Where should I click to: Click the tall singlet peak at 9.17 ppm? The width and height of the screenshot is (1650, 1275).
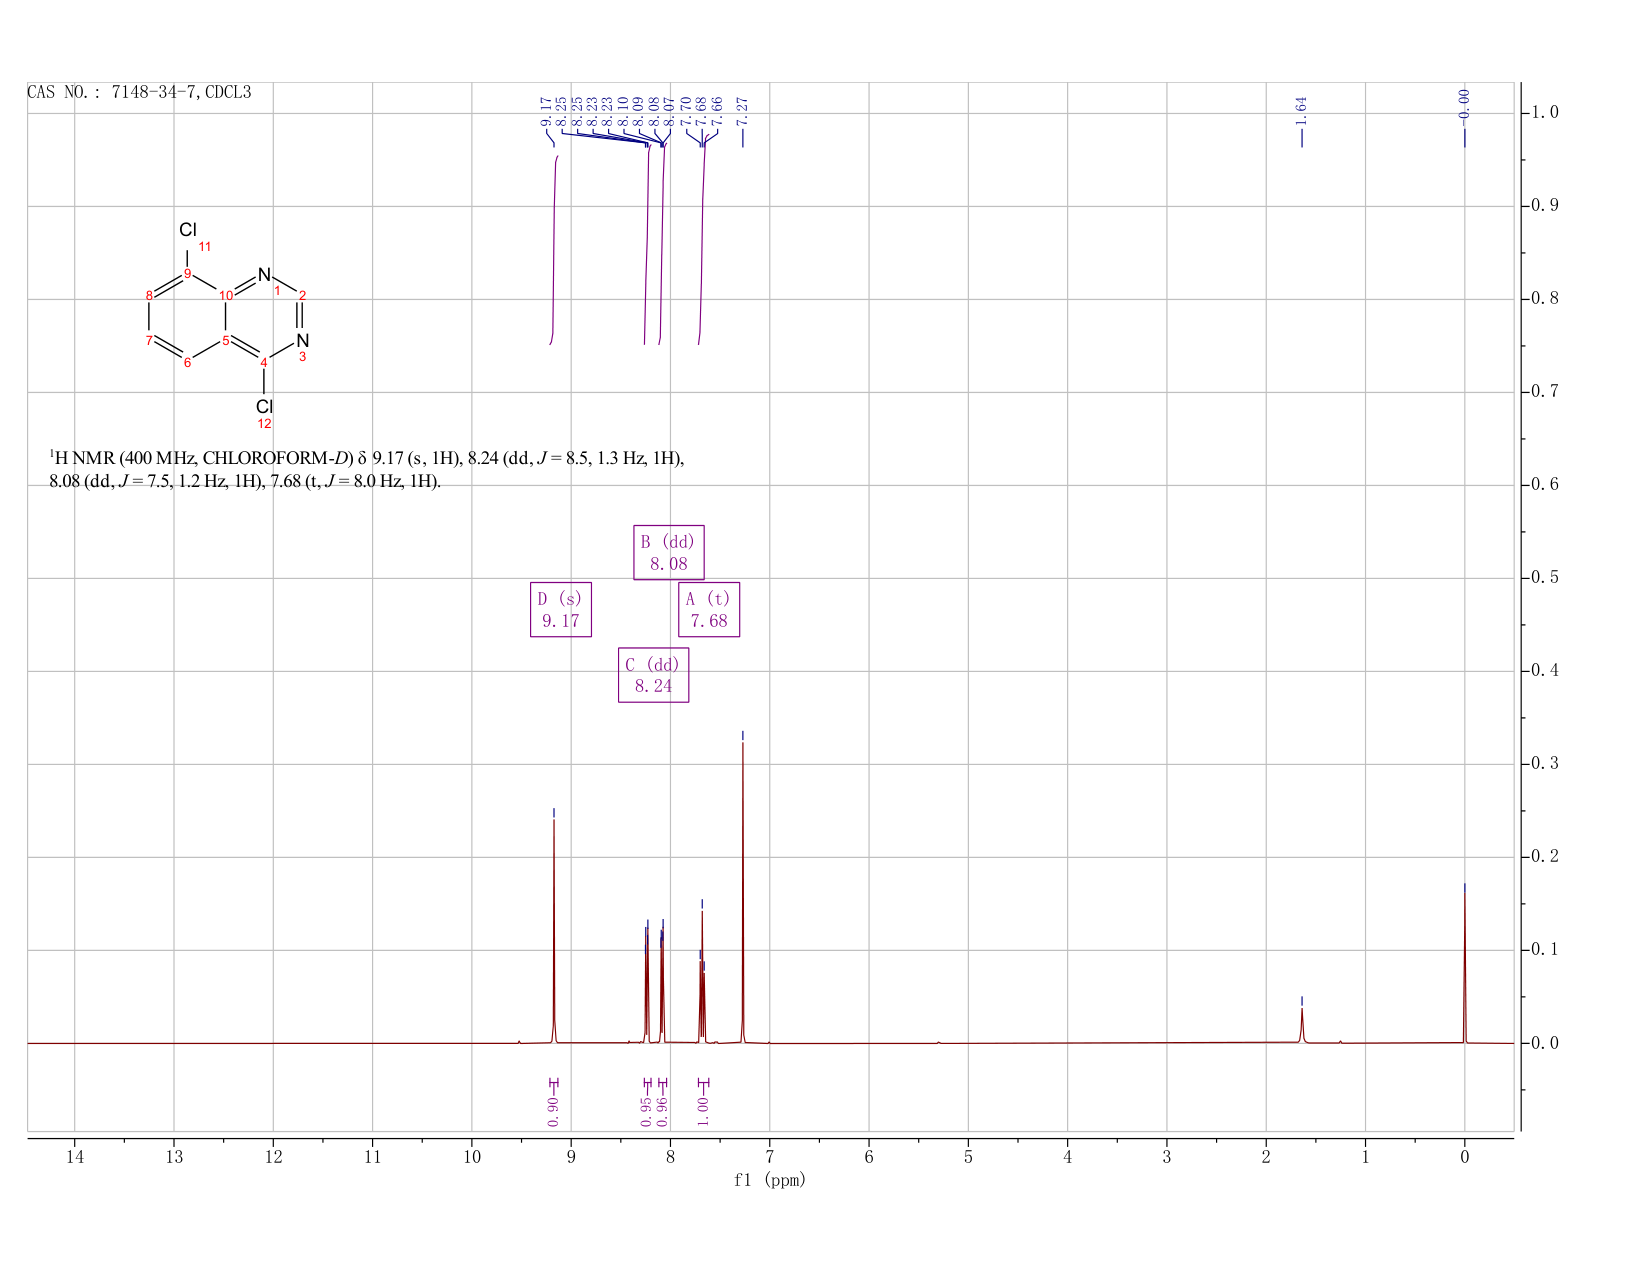tap(554, 930)
